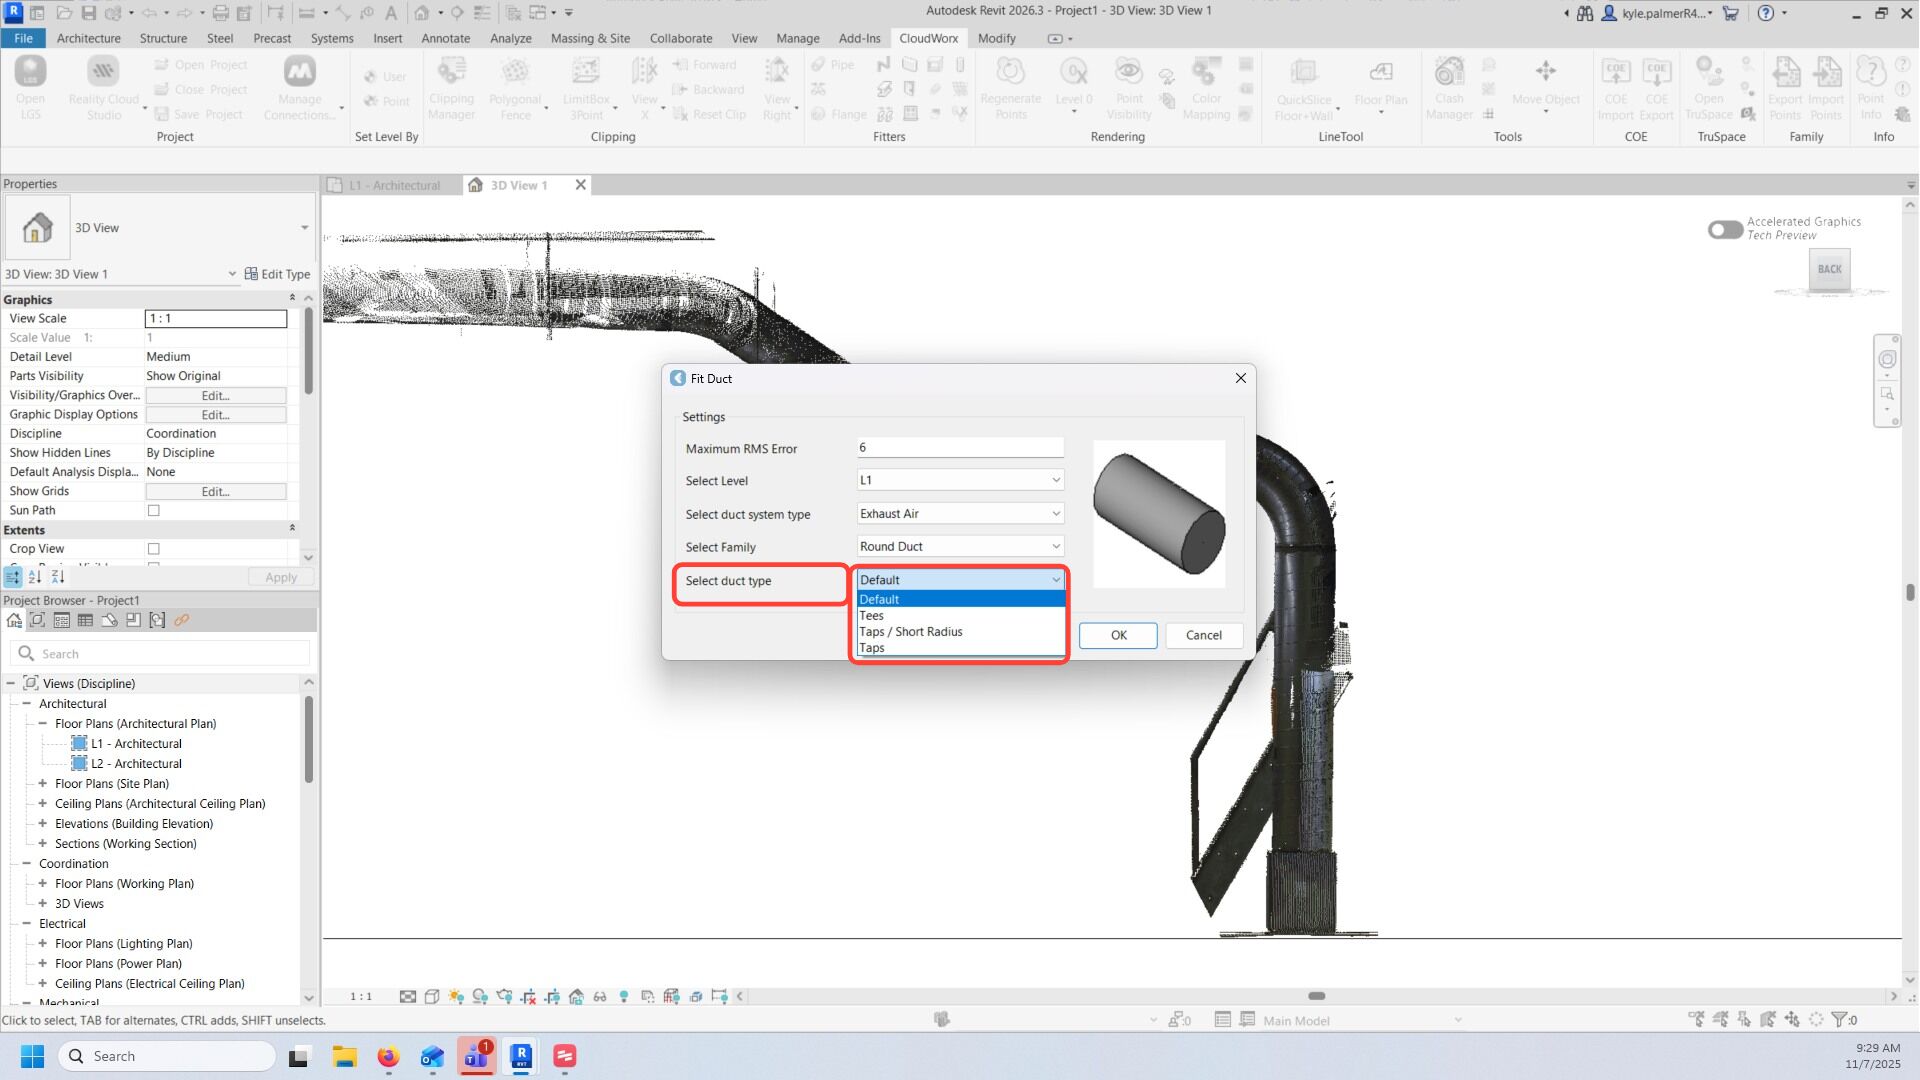Viewport: 1920px width, 1080px height.
Task: Click the horizontal view scrollbar thumb
Action: tap(1316, 996)
